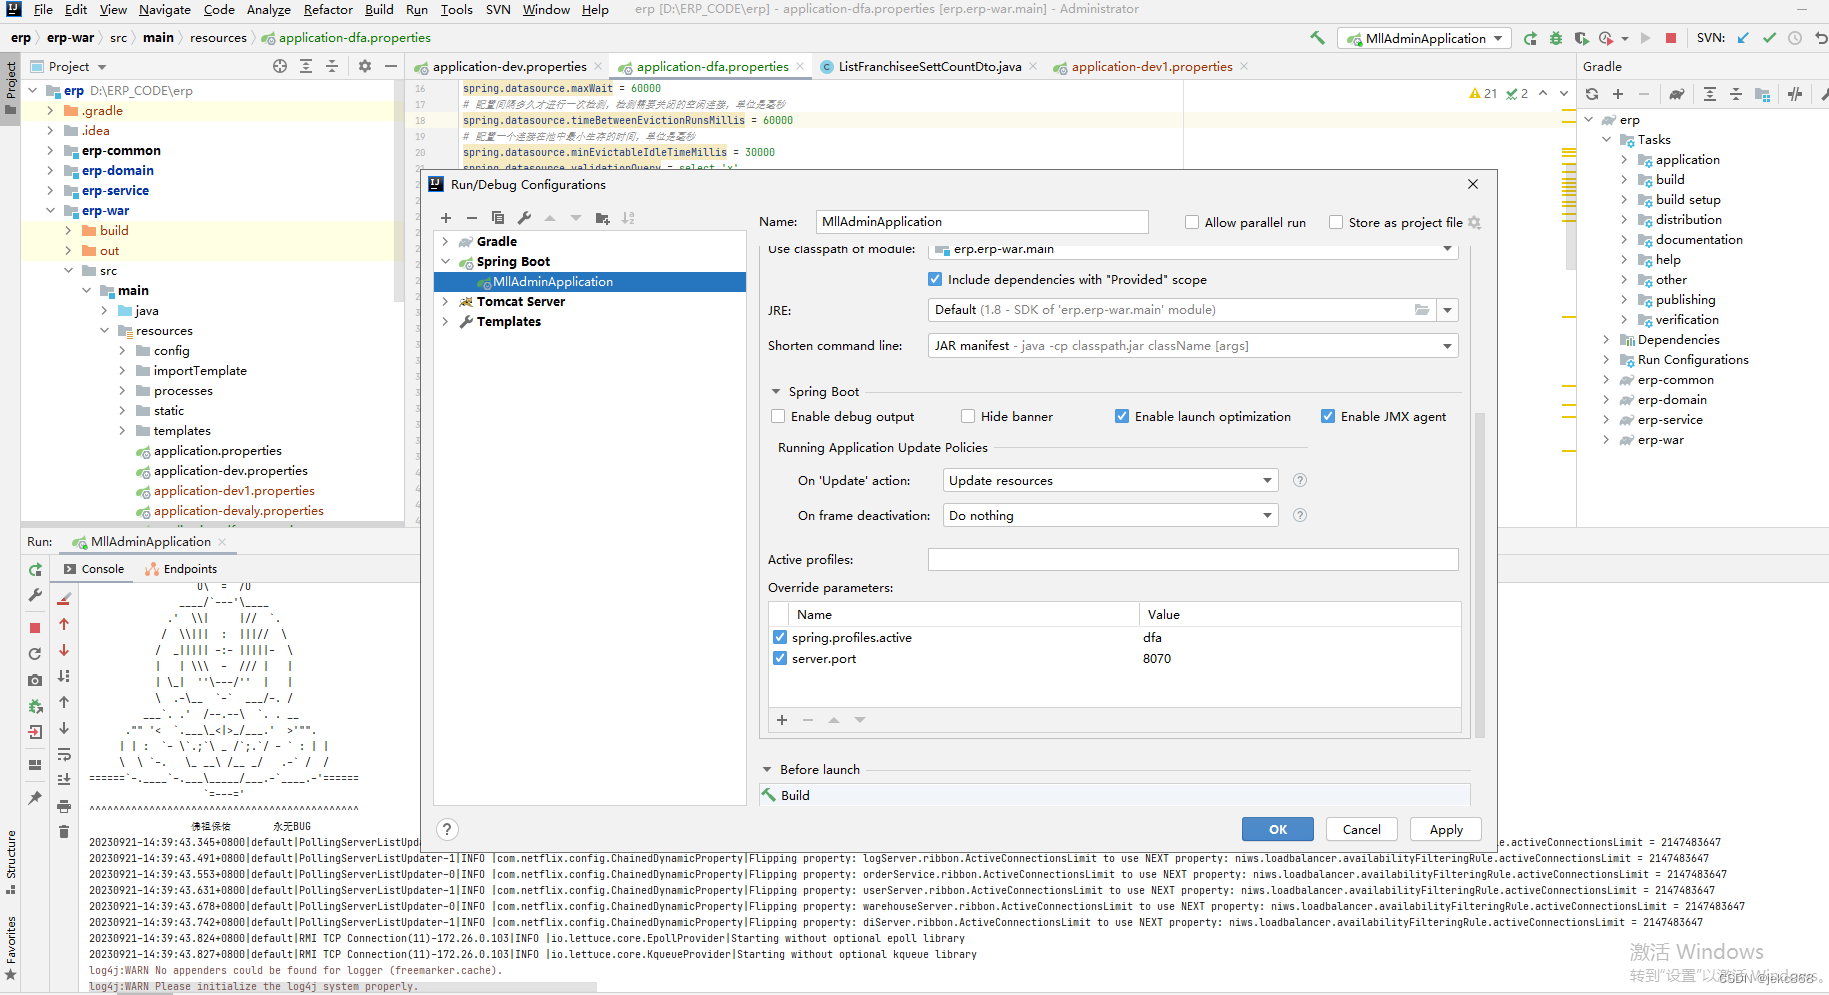Image resolution: width=1829 pixels, height=995 pixels.
Task: Open the Tools menu
Action: (x=456, y=9)
